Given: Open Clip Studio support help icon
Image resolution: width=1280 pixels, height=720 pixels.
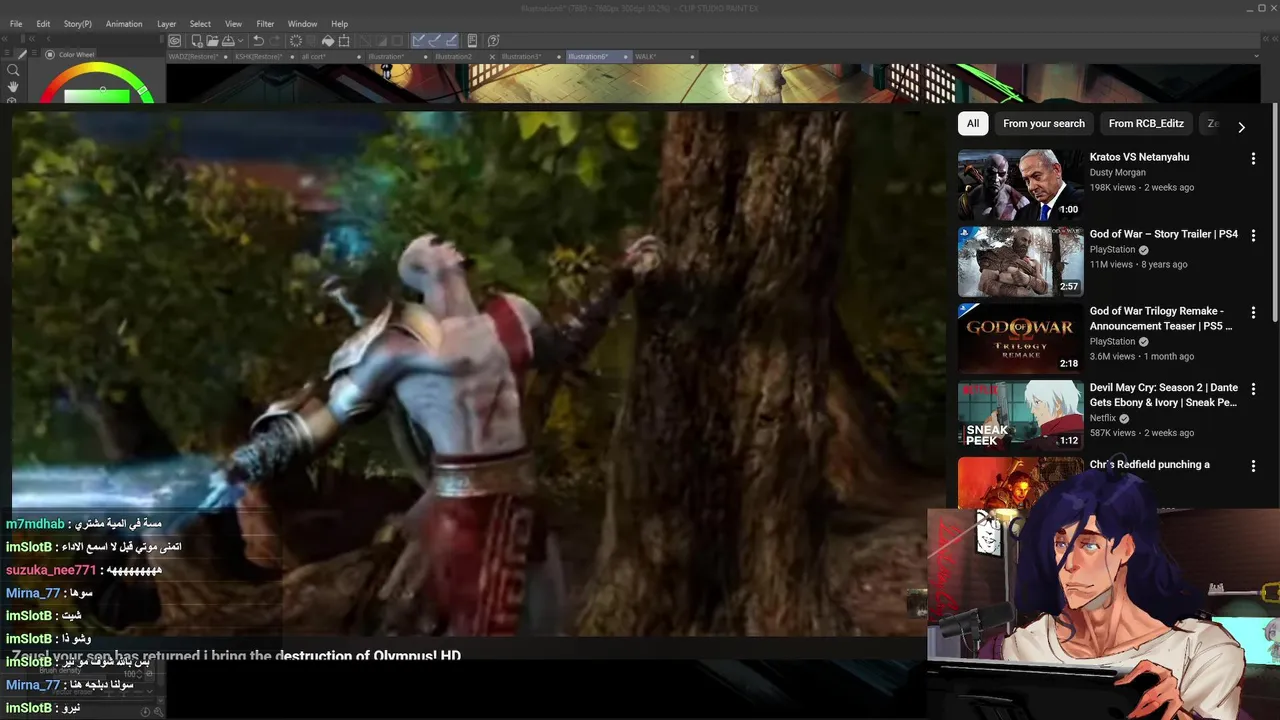Looking at the screenshot, I should [493, 41].
